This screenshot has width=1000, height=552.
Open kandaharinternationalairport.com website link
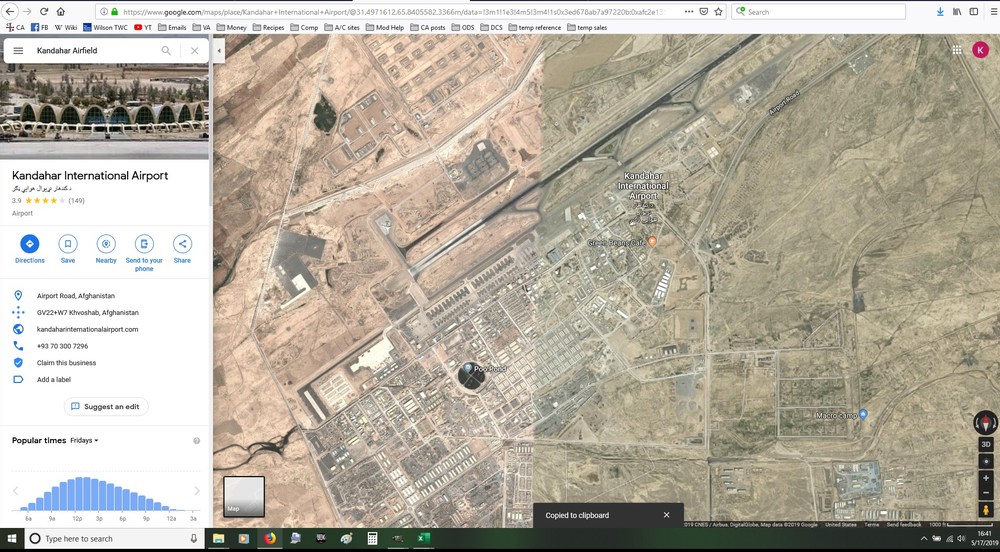click(87, 330)
